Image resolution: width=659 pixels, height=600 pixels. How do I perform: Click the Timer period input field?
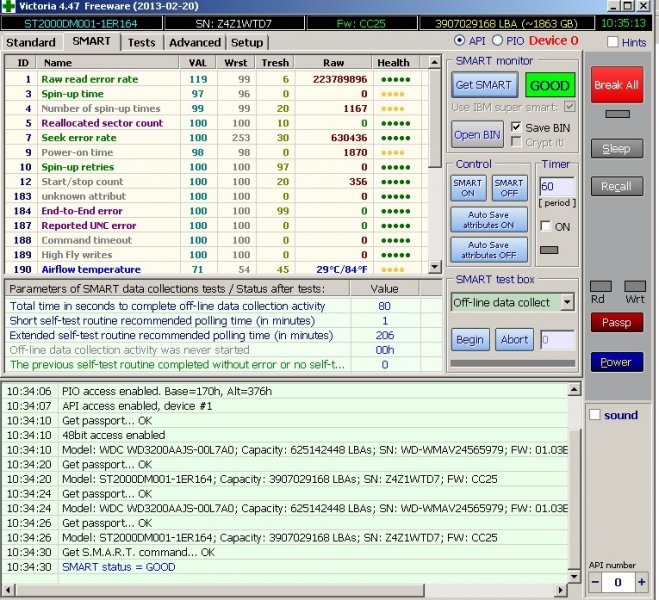coord(556,187)
